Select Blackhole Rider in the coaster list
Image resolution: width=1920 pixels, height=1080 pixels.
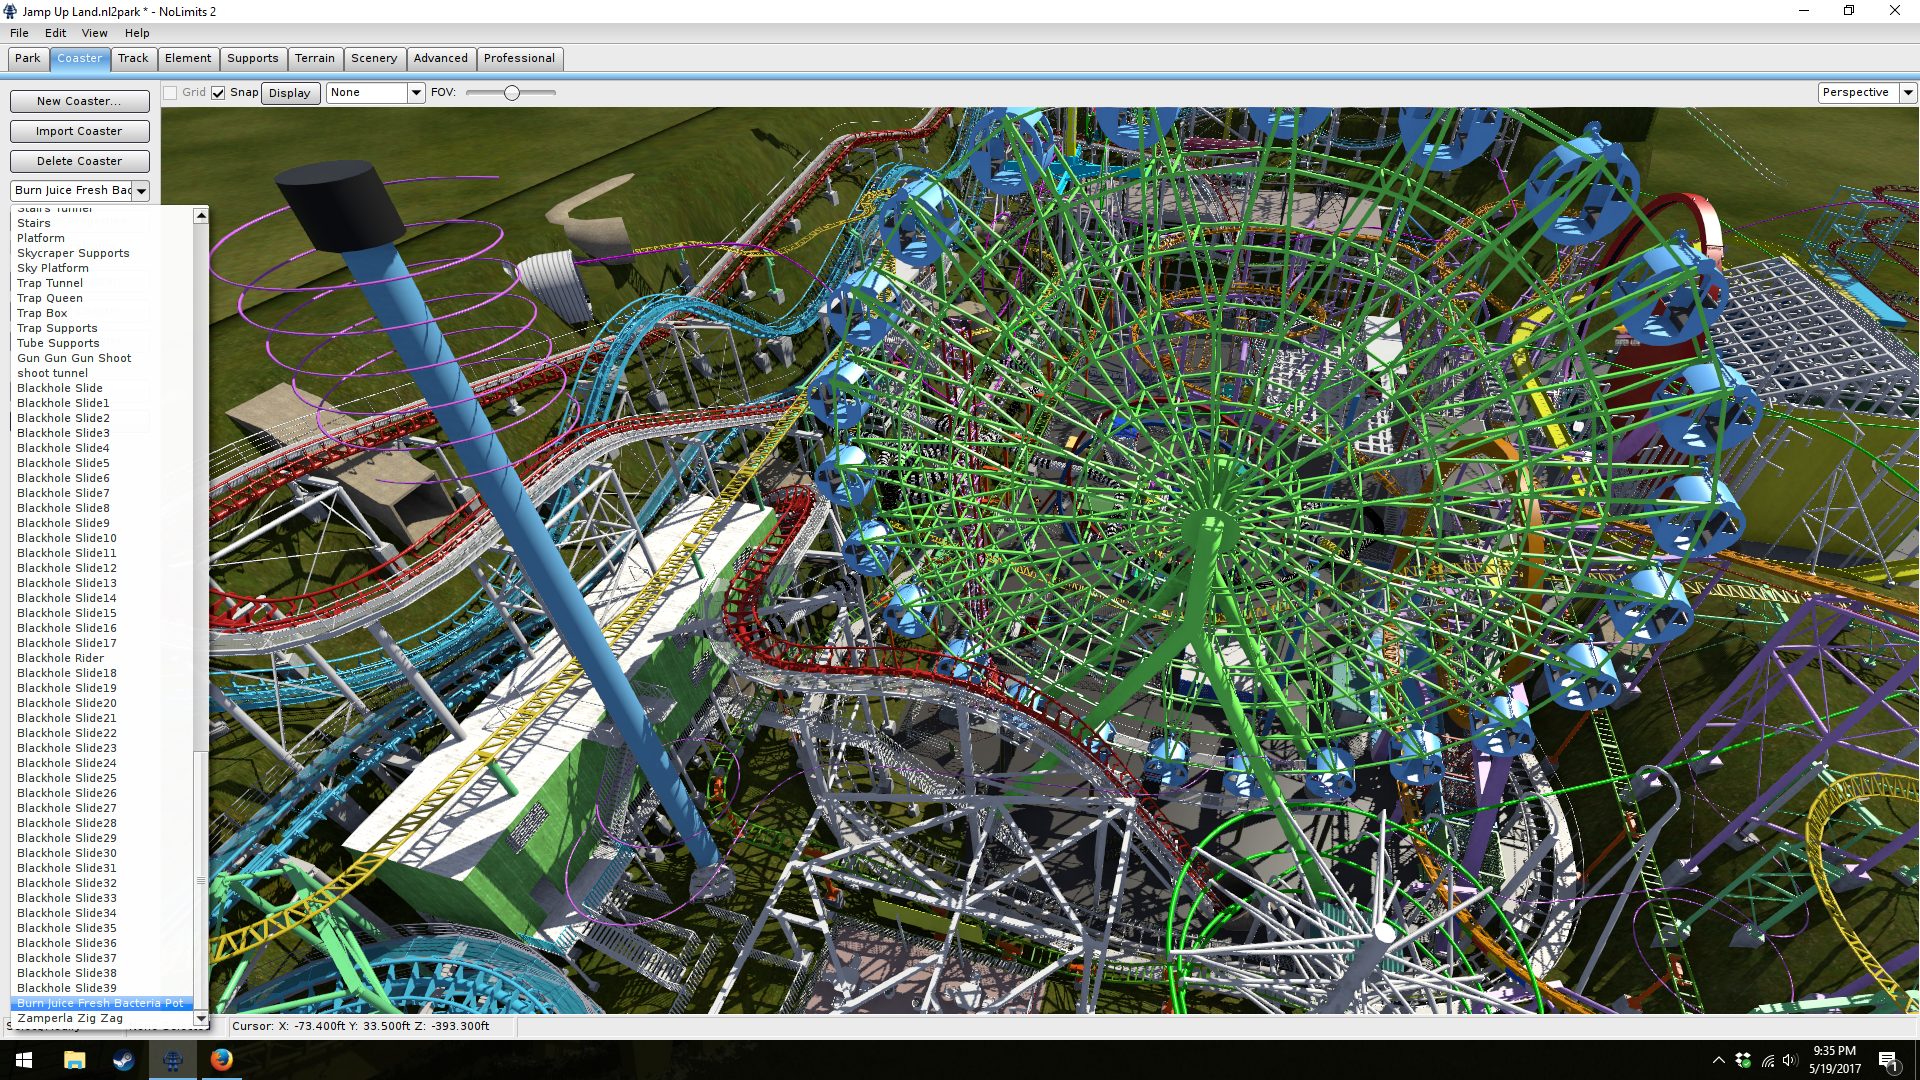tap(60, 658)
